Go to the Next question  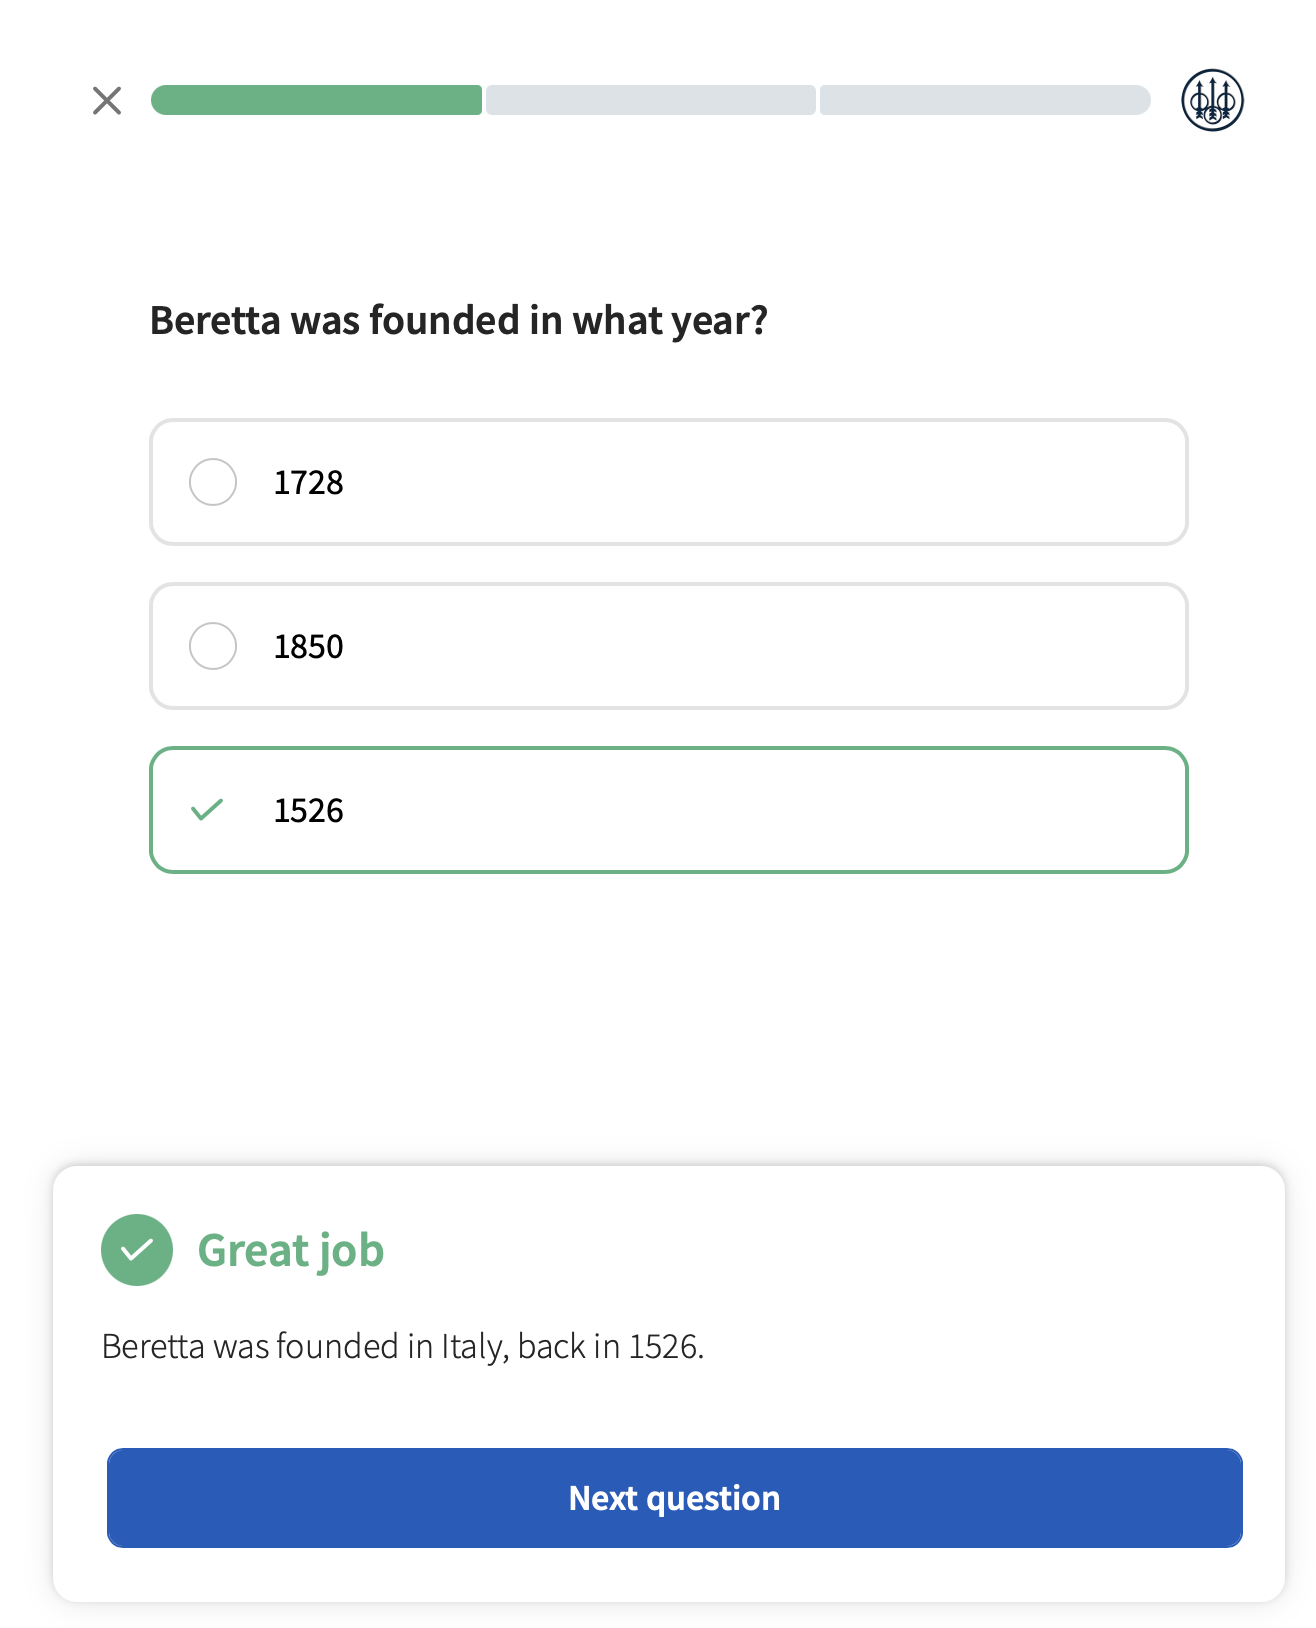675,1497
